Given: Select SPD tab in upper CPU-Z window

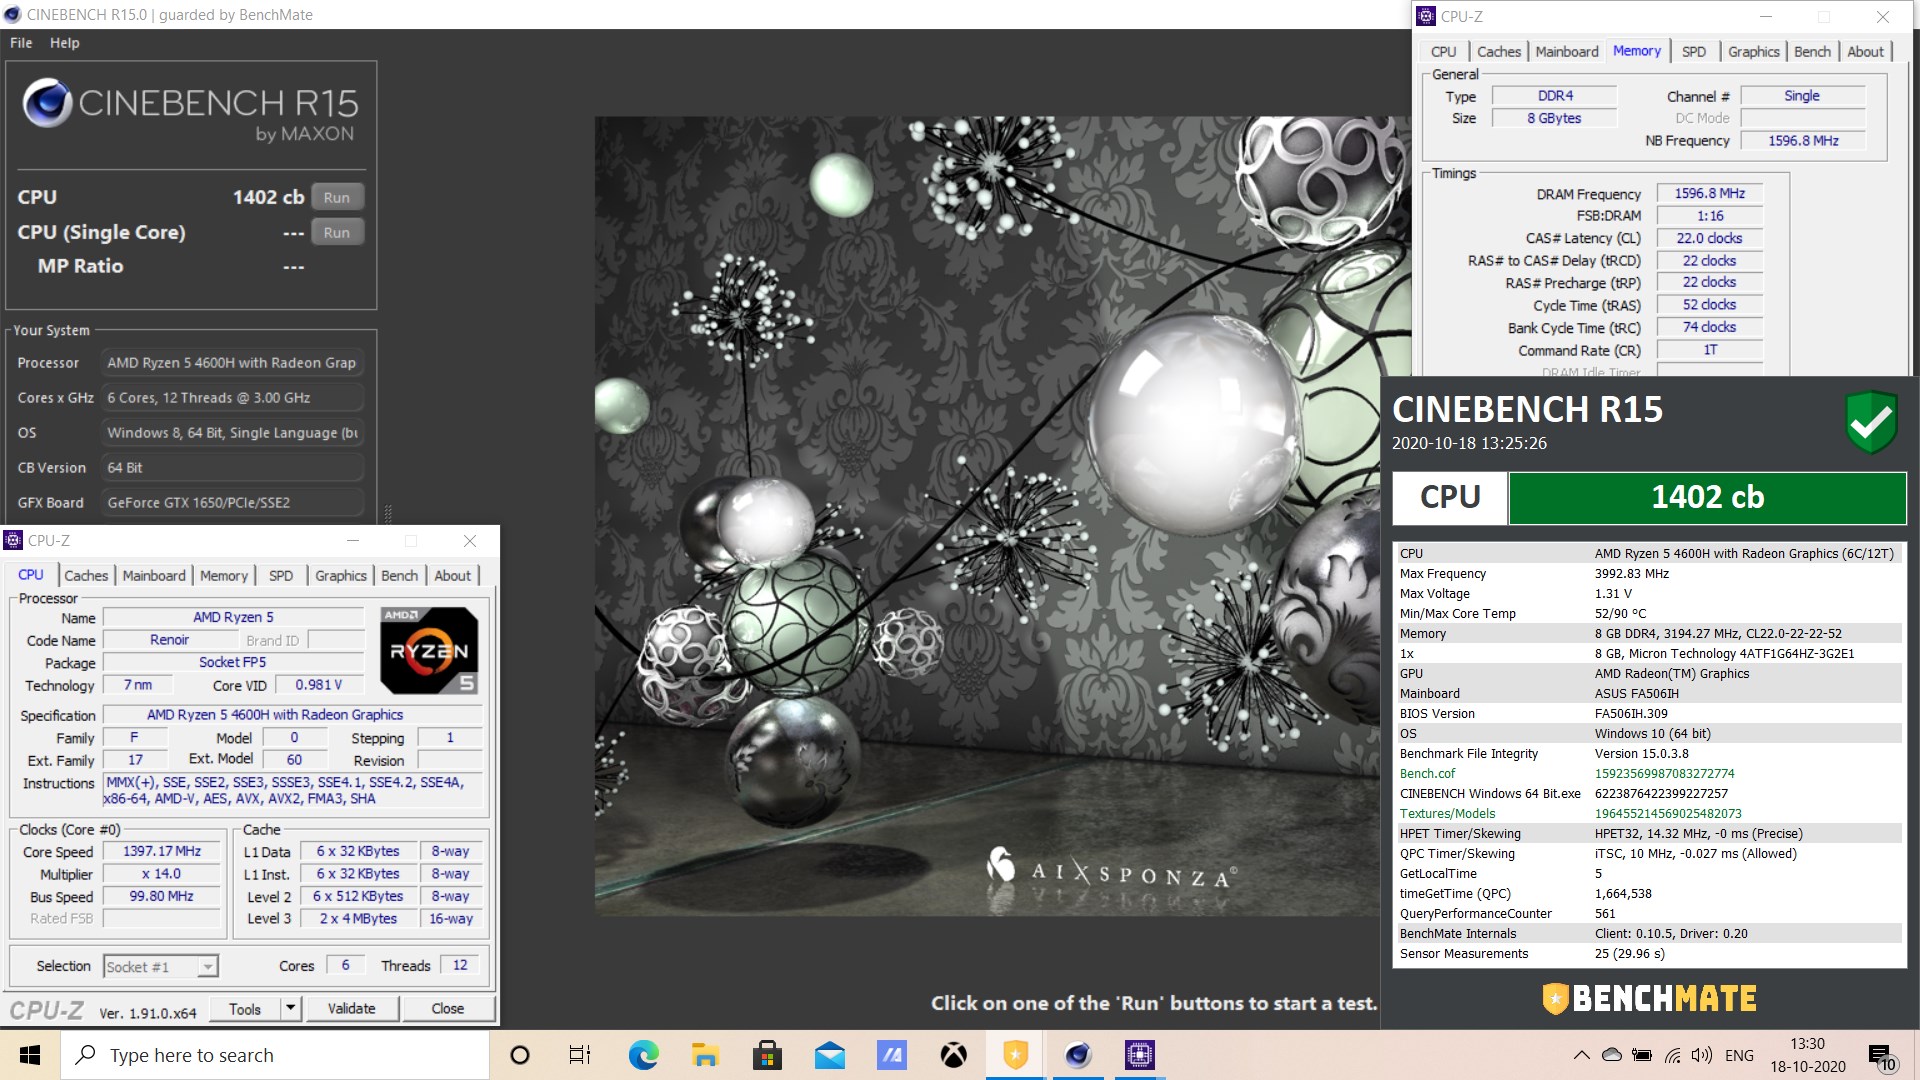Looking at the screenshot, I should (x=1694, y=52).
